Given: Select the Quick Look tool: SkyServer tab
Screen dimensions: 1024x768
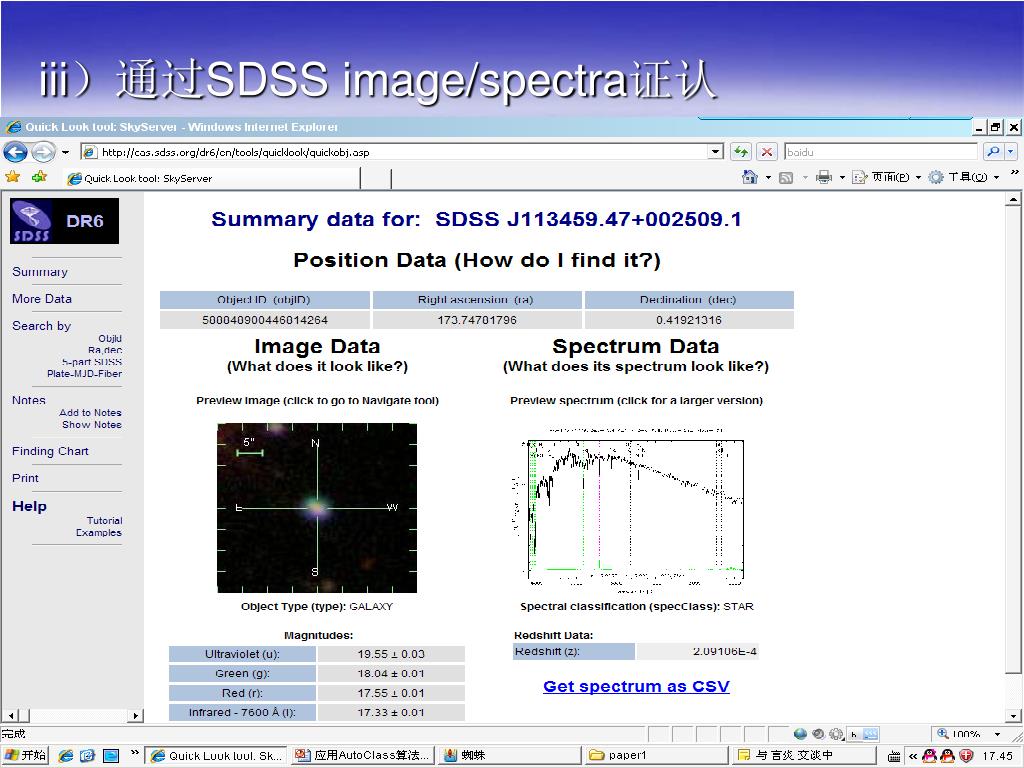Looking at the screenshot, I should (212, 178).
